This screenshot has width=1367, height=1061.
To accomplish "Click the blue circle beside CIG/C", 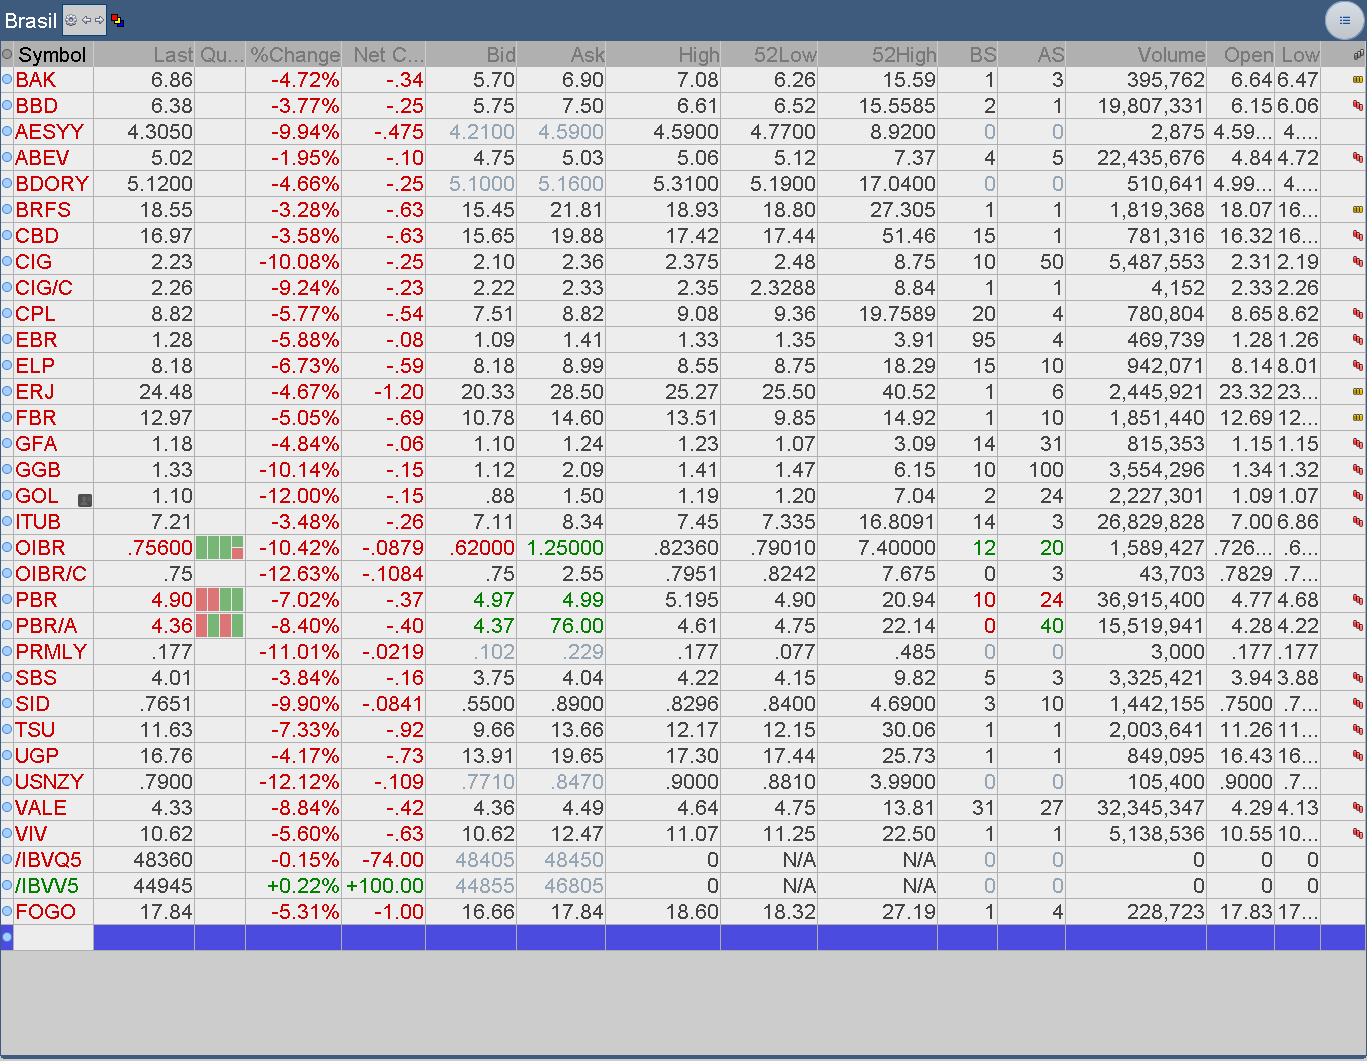I will 7,288.
